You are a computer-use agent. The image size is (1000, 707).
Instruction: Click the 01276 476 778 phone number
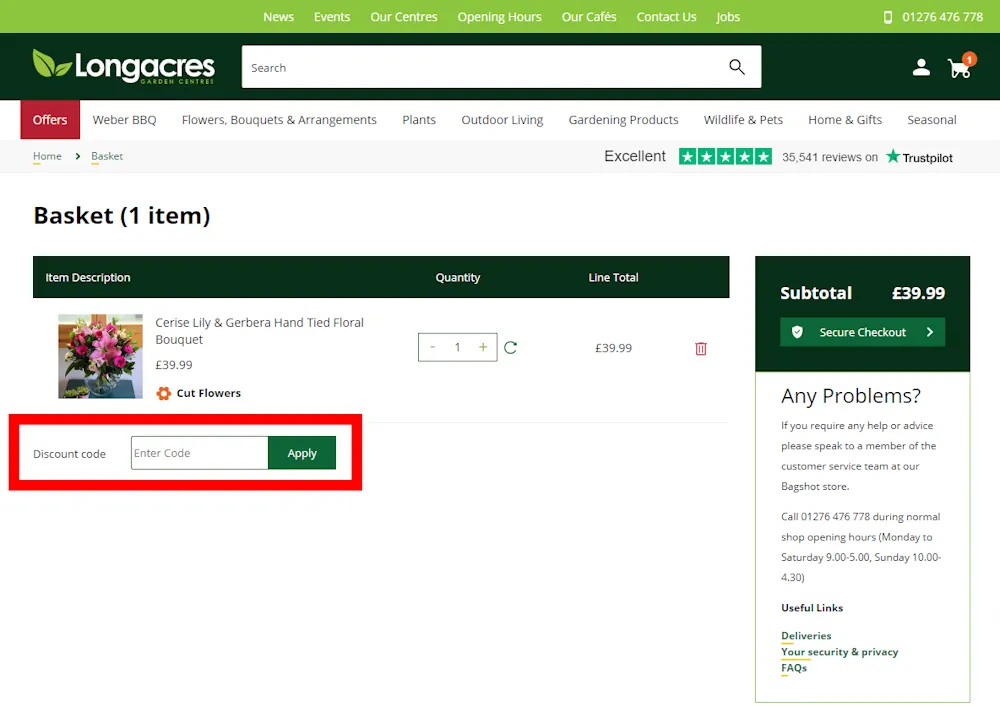[943, 17]
